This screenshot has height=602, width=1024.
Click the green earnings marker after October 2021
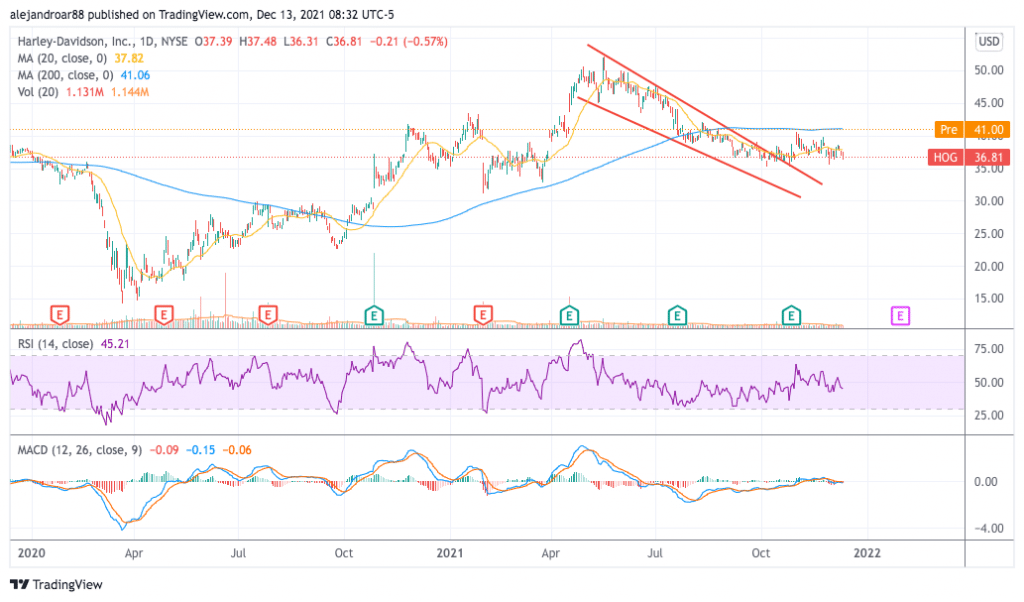pos(792,316)
